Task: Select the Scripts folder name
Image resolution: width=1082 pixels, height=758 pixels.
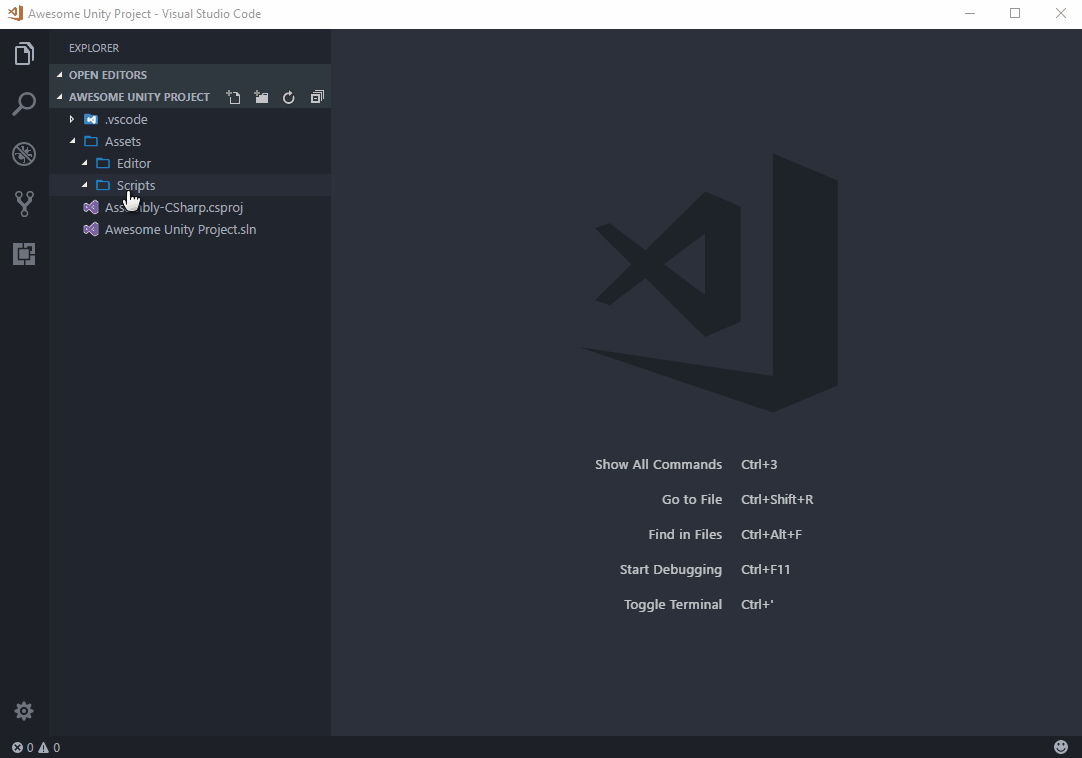Action: [x=136, y=186]
